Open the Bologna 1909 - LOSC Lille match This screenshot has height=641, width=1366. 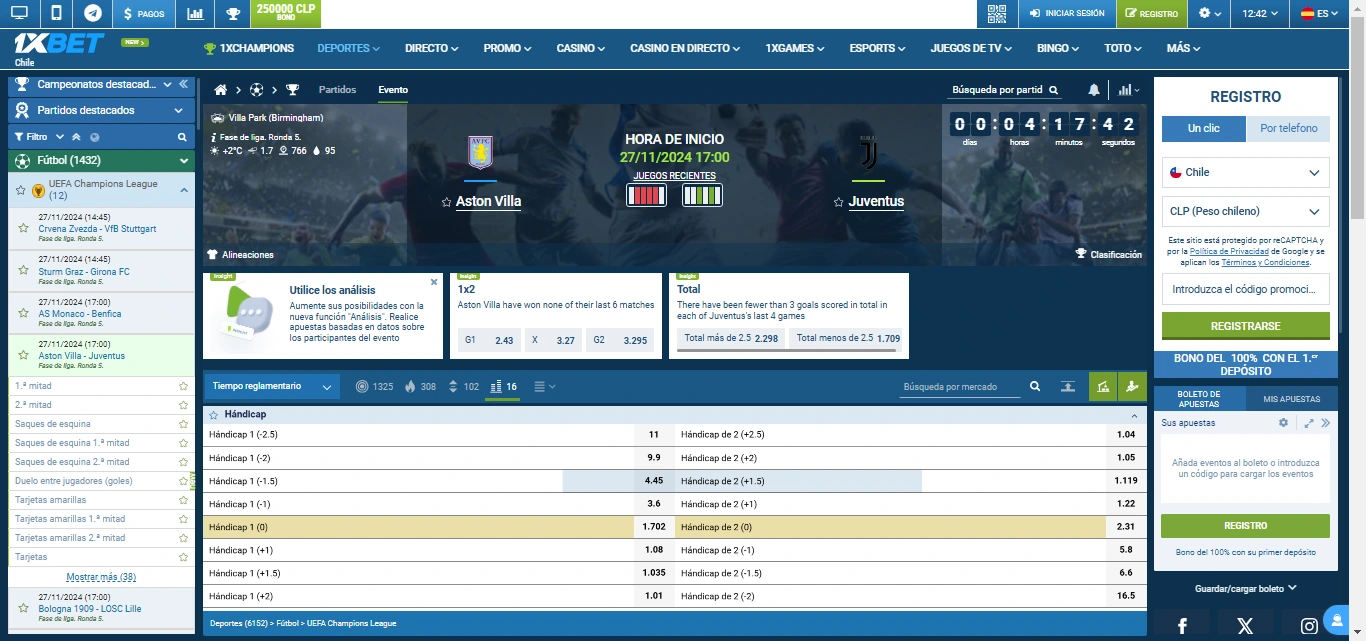tap(90, 608)
